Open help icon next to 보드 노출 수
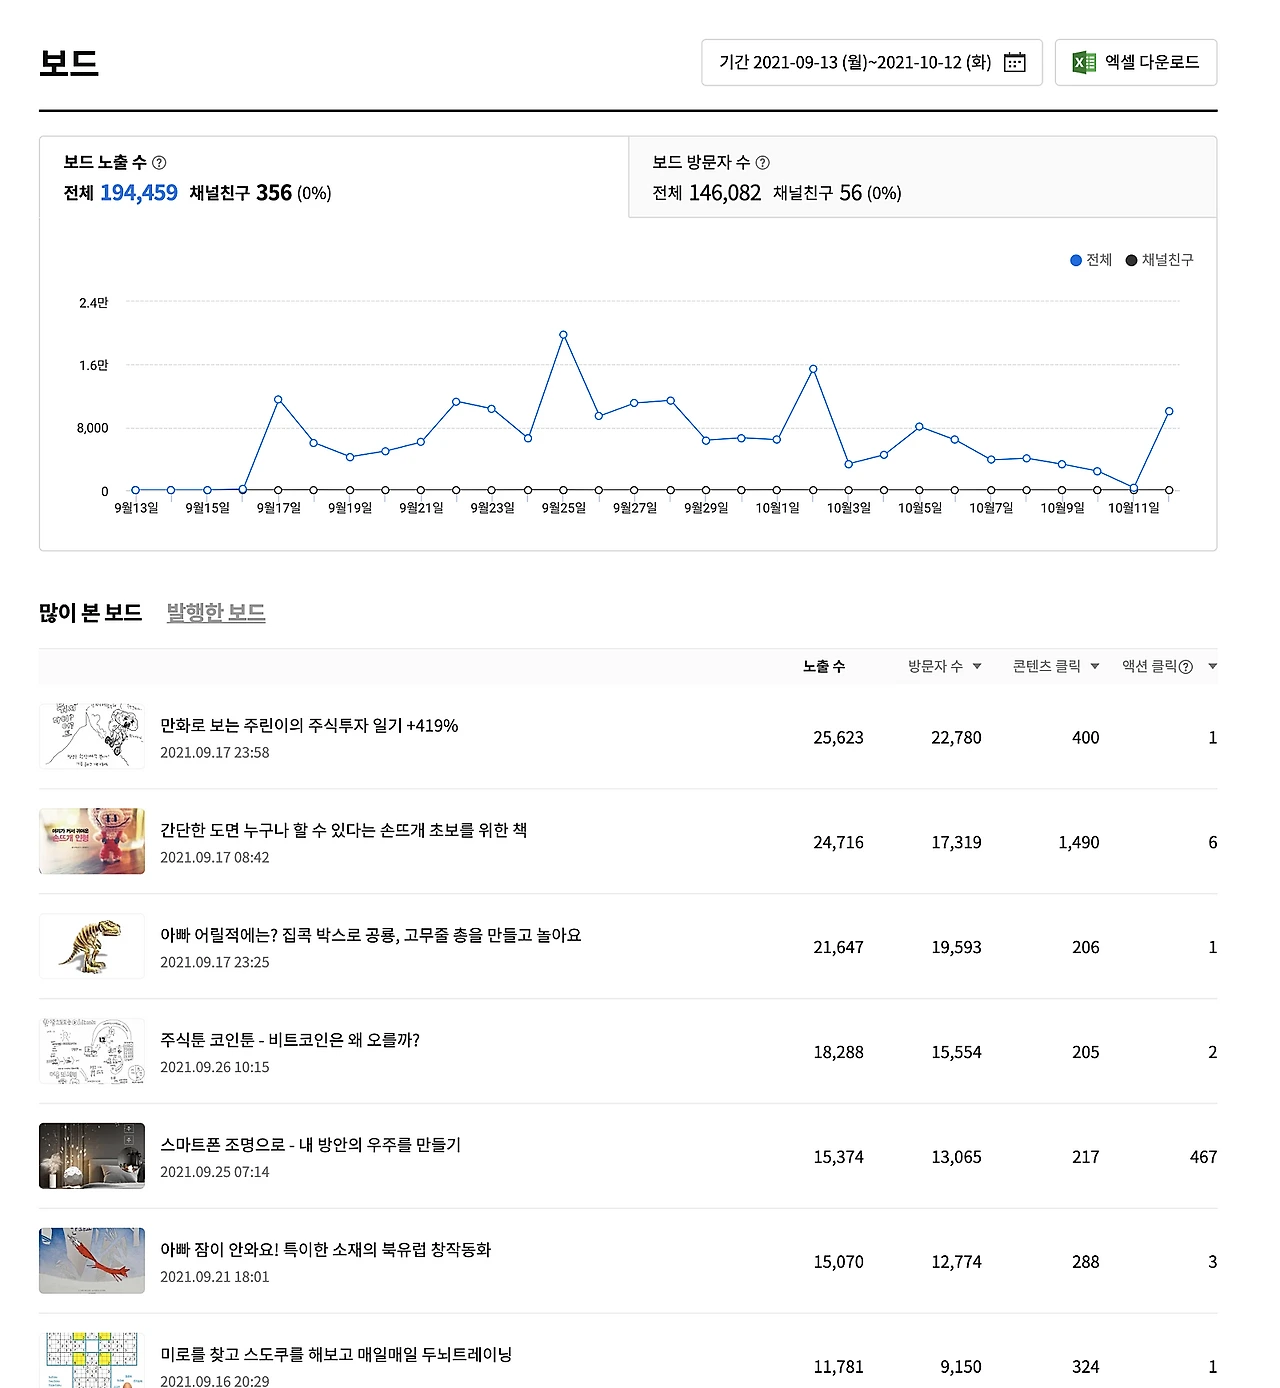1280x1388 pixels. pos(159,162)
